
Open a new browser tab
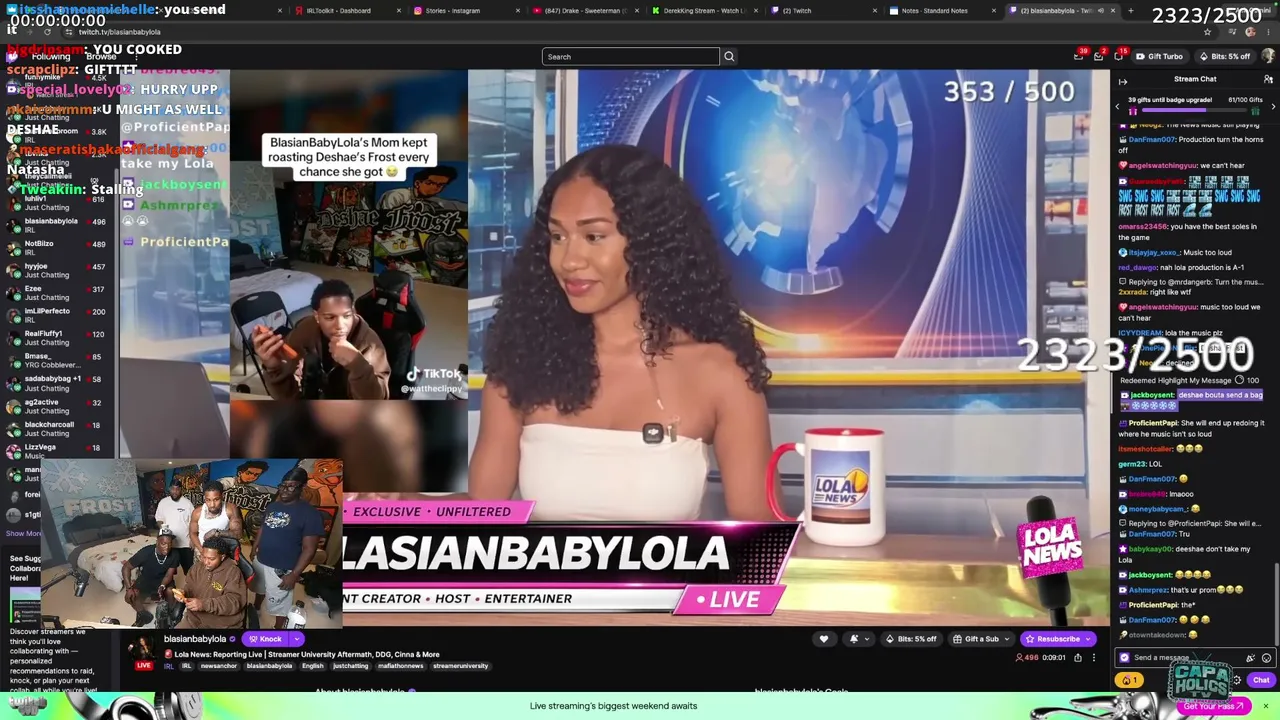(1130, 10)
